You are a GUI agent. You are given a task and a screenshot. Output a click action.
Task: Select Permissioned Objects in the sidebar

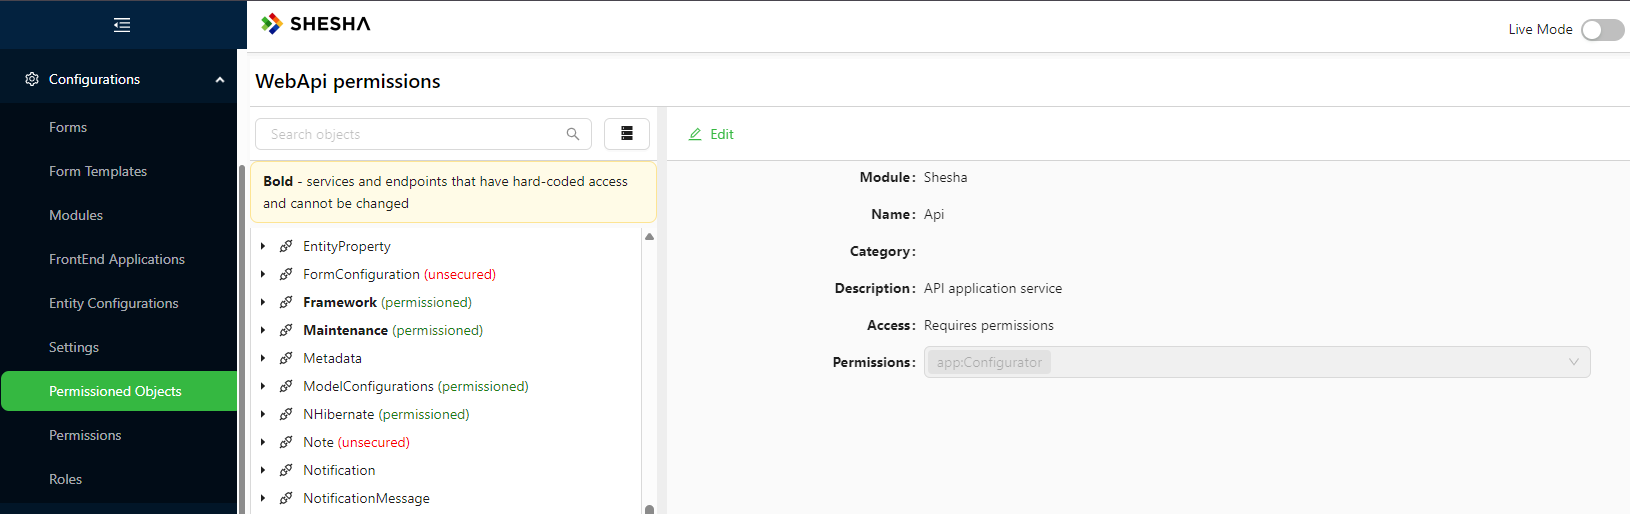coord(119,391)
